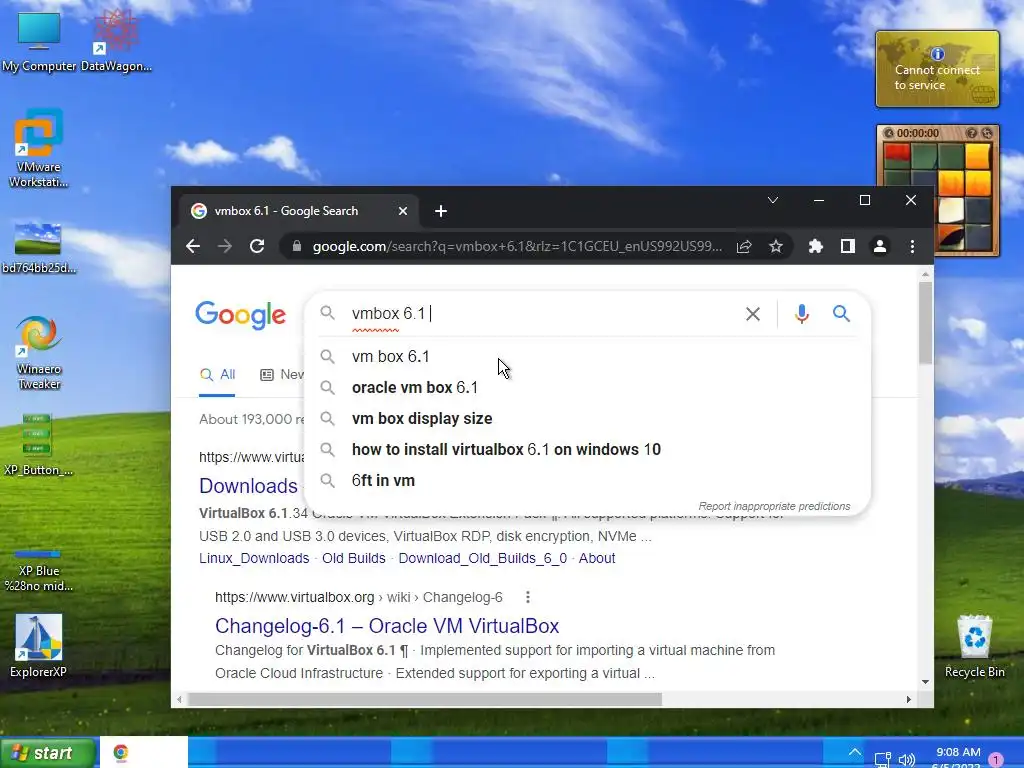Click the Chrome taskbar button

coord(144,753)
